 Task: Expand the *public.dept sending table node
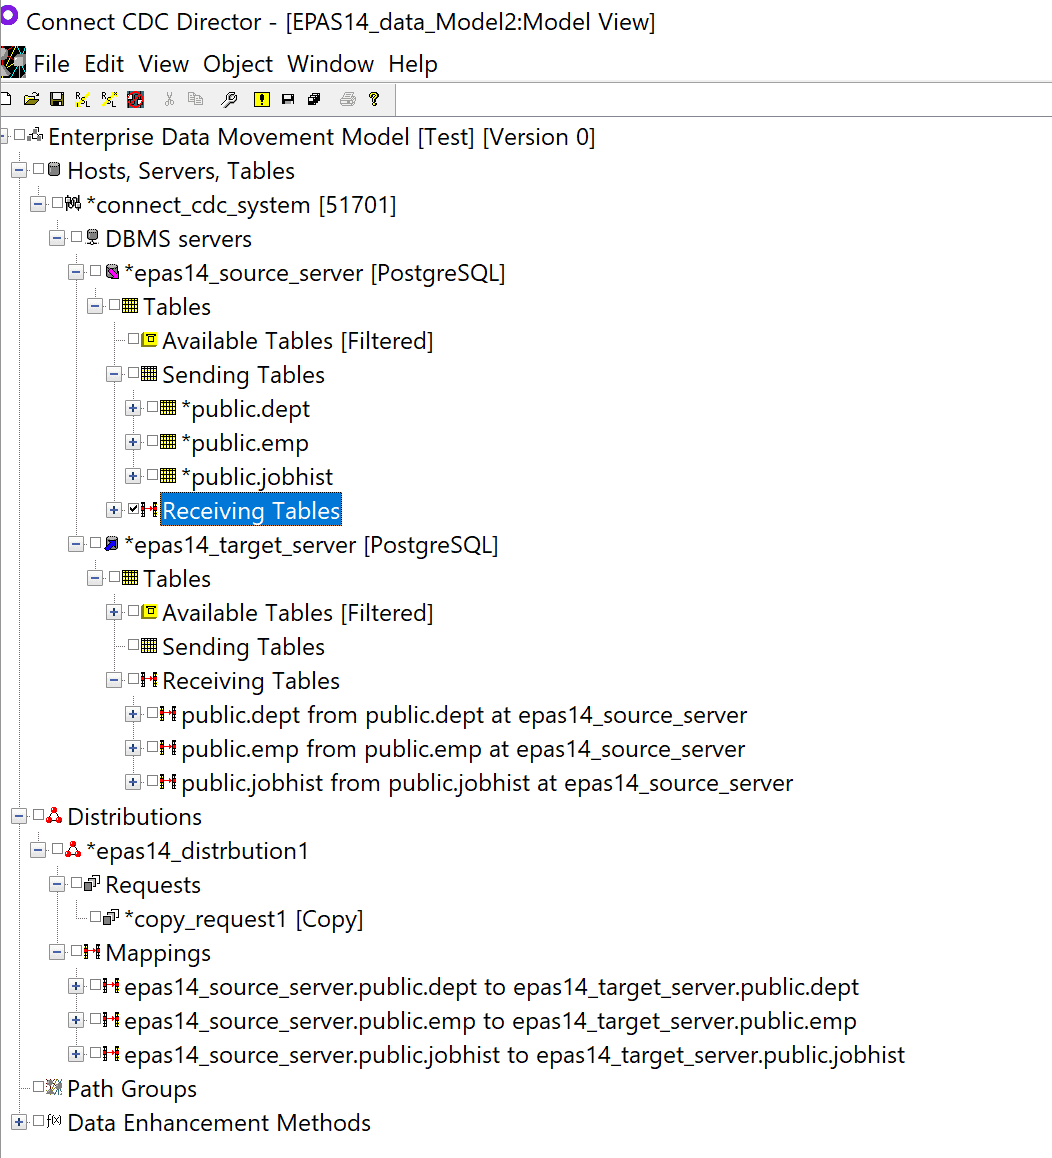[x=132, y=408]
